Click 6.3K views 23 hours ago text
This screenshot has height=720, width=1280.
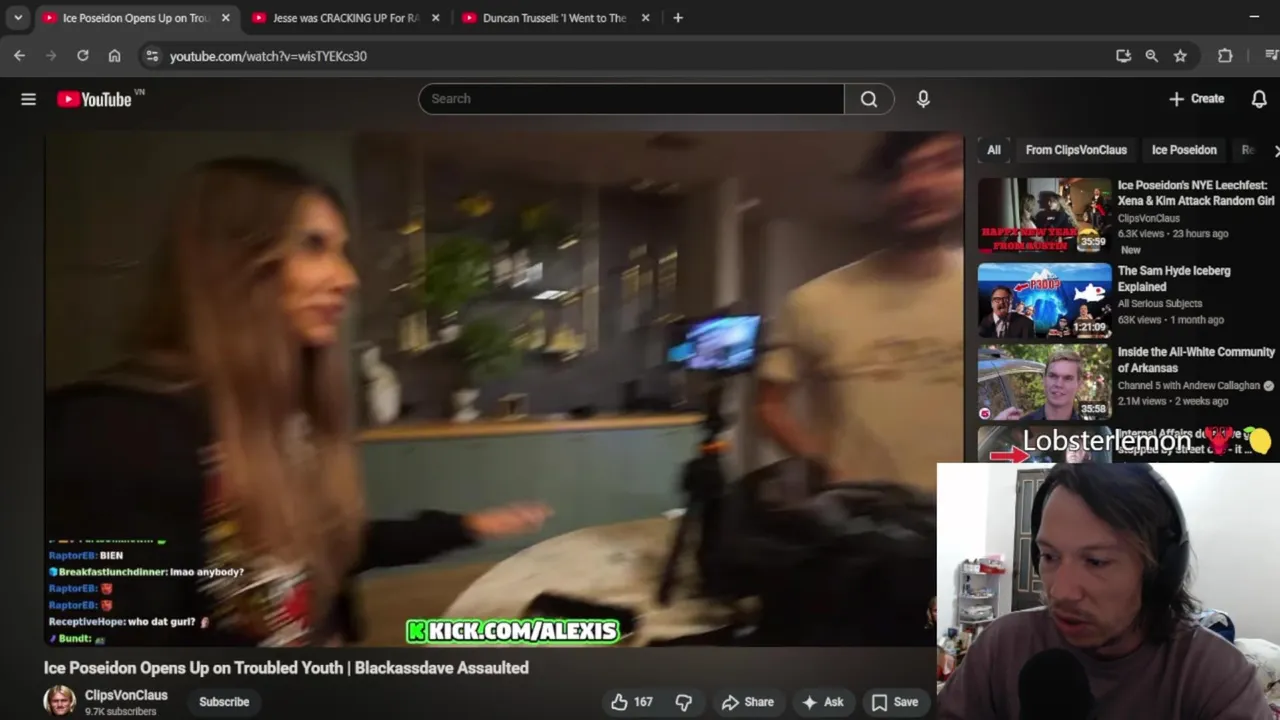(1173, 233)
